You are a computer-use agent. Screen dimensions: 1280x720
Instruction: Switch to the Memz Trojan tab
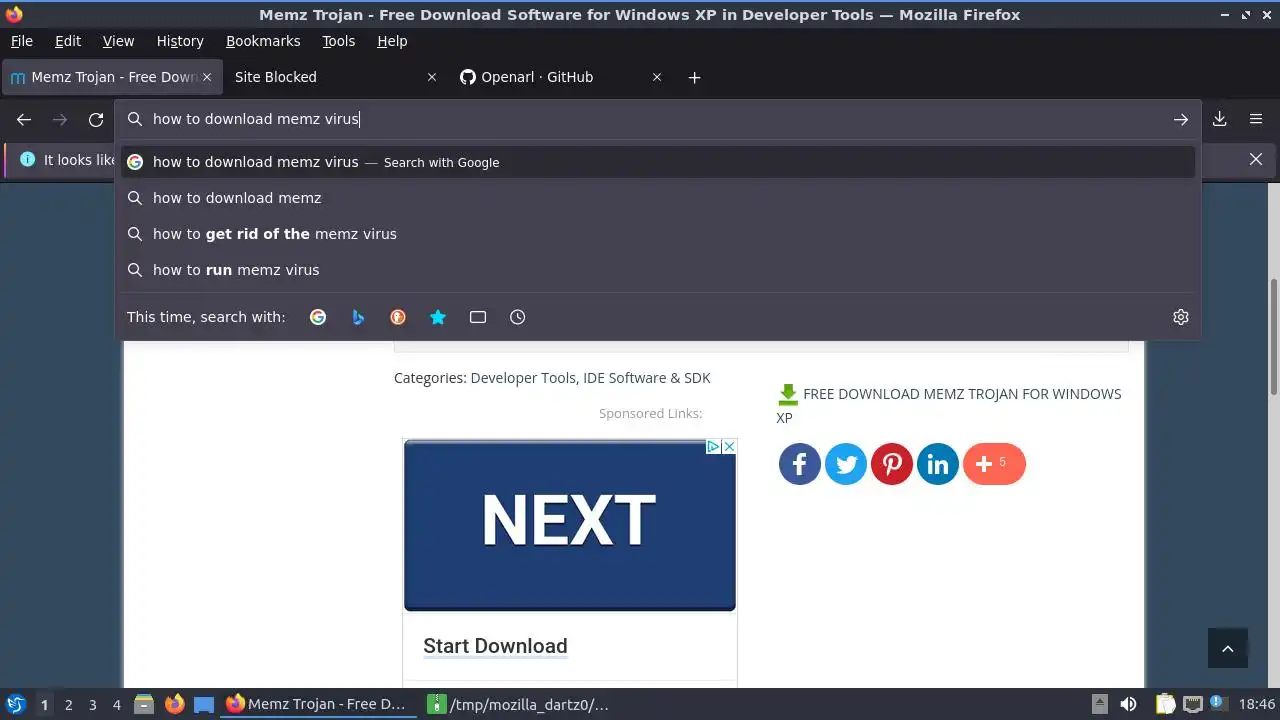(x=113, y=77)
